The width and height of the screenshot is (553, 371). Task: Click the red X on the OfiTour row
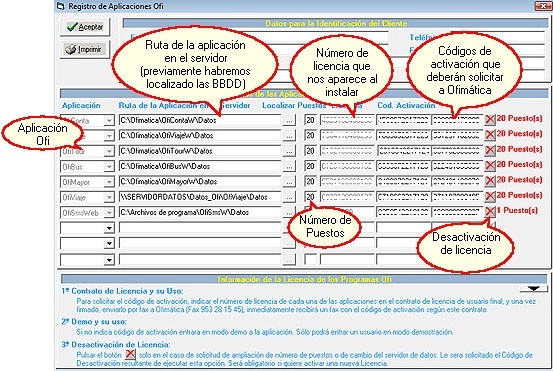pyautogui.click(x=490, y=150)
